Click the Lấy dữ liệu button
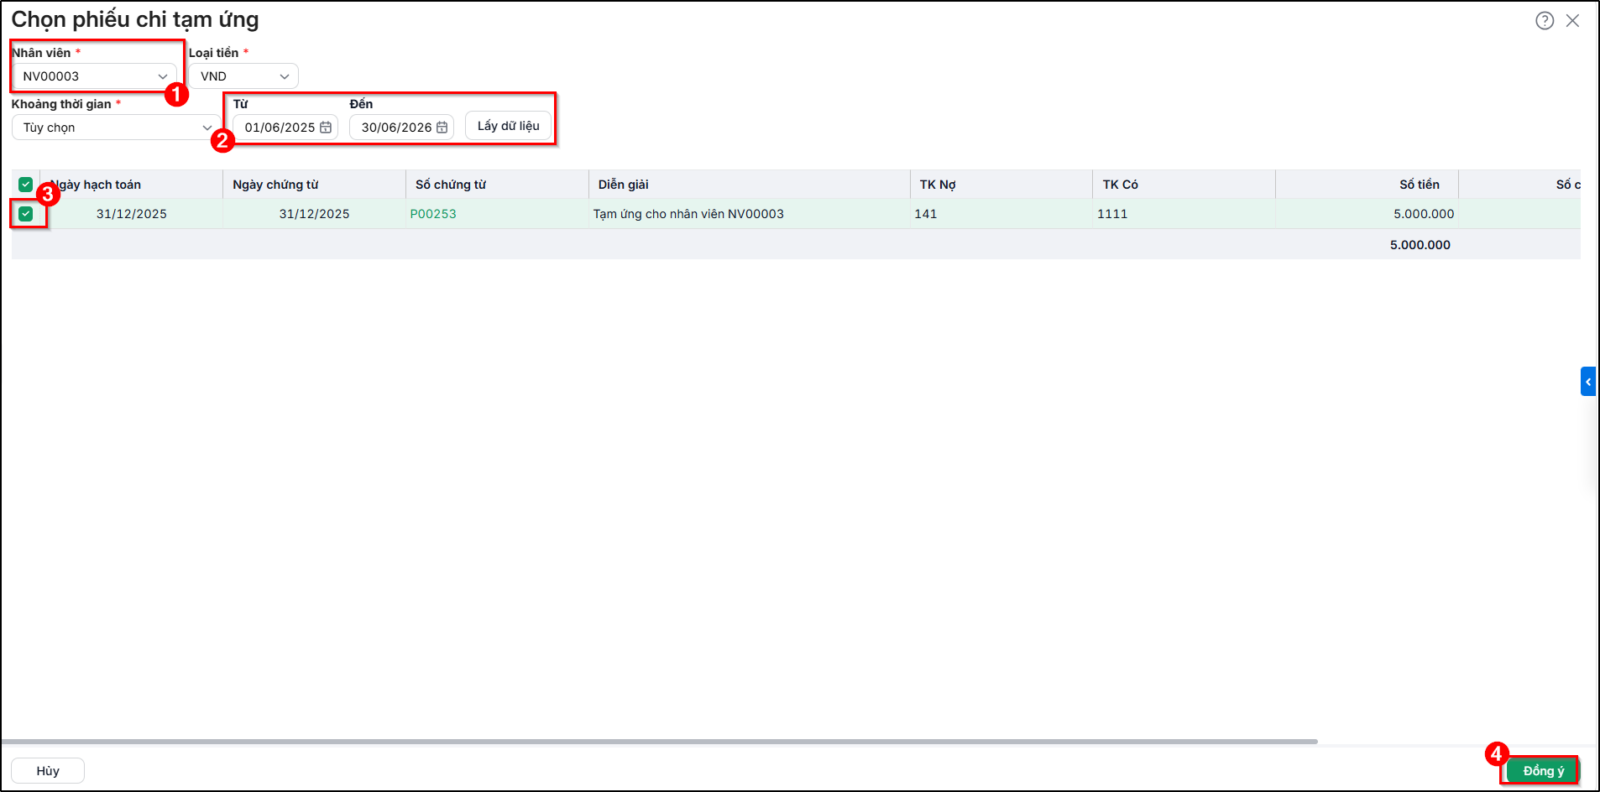 coord(508,126)
